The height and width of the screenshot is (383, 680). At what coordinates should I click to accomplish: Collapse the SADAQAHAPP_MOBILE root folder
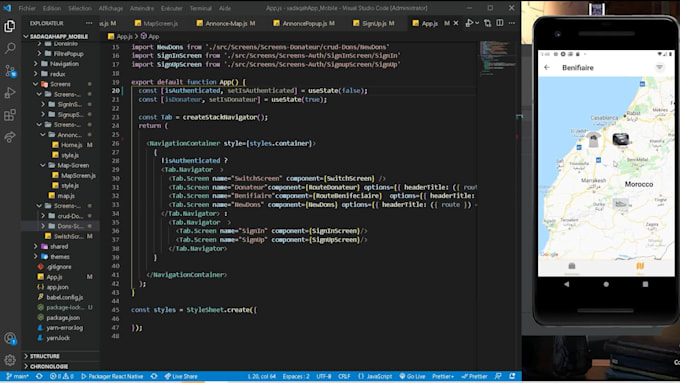[x=56, y=36]
